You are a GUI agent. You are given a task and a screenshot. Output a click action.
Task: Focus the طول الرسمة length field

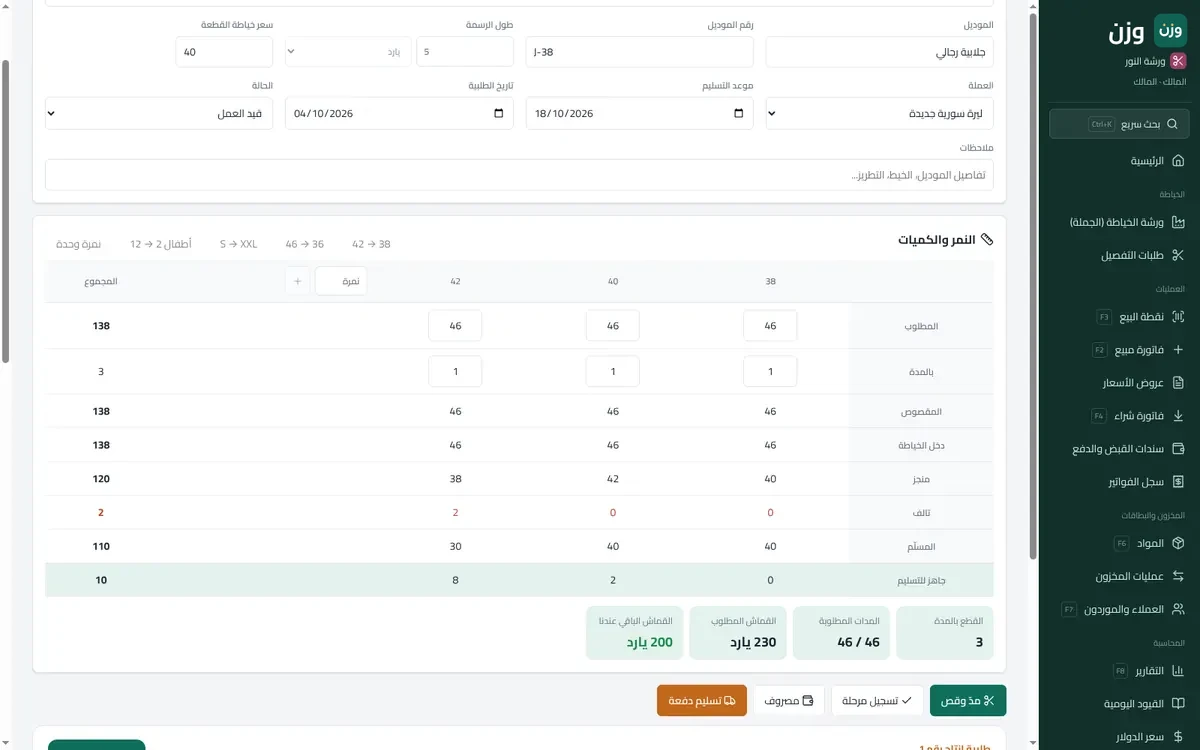(465, 52)
